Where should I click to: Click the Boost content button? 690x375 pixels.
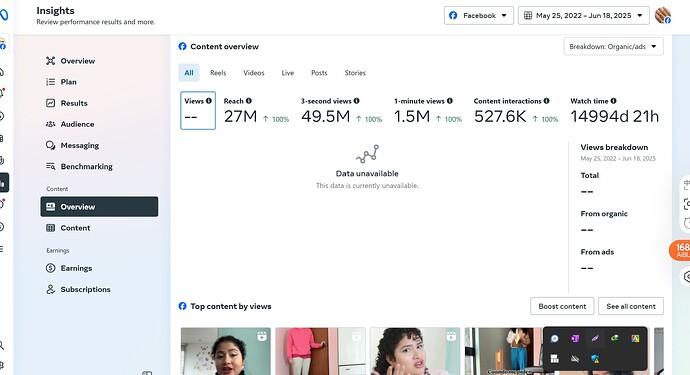click(562, 306)
